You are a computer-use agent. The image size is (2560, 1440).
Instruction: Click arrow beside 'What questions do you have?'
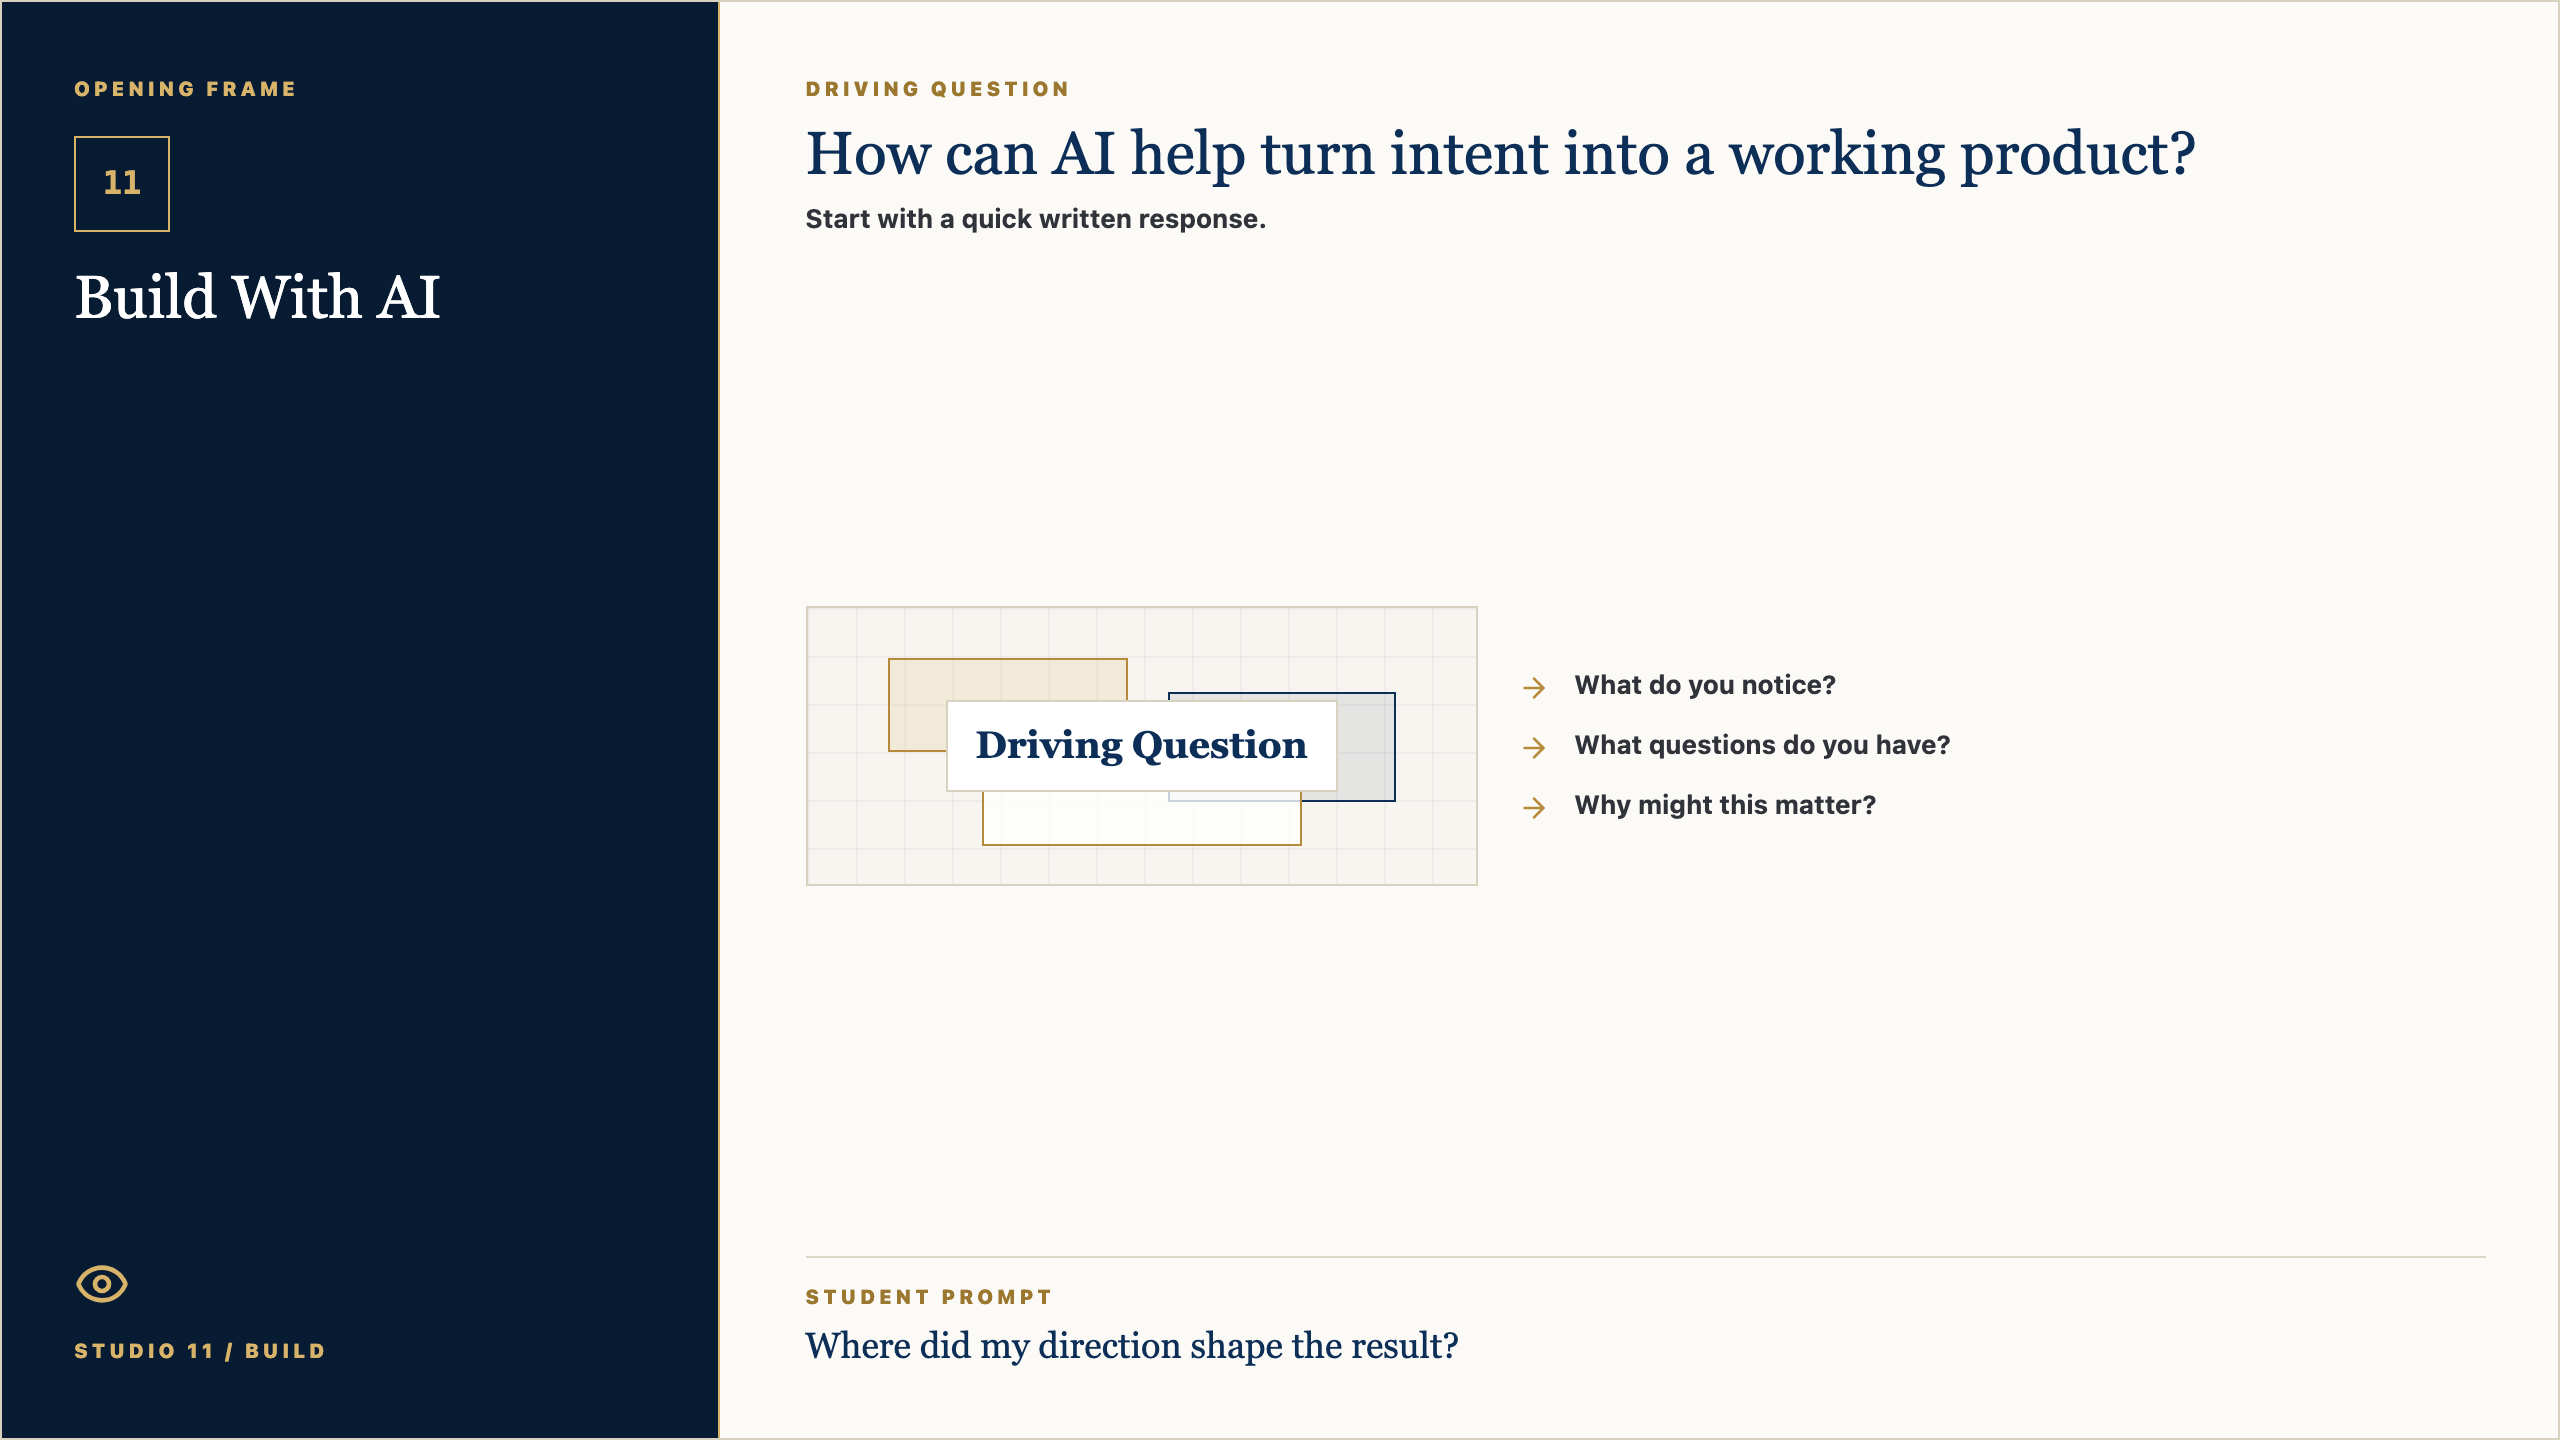coord(1534,747)
